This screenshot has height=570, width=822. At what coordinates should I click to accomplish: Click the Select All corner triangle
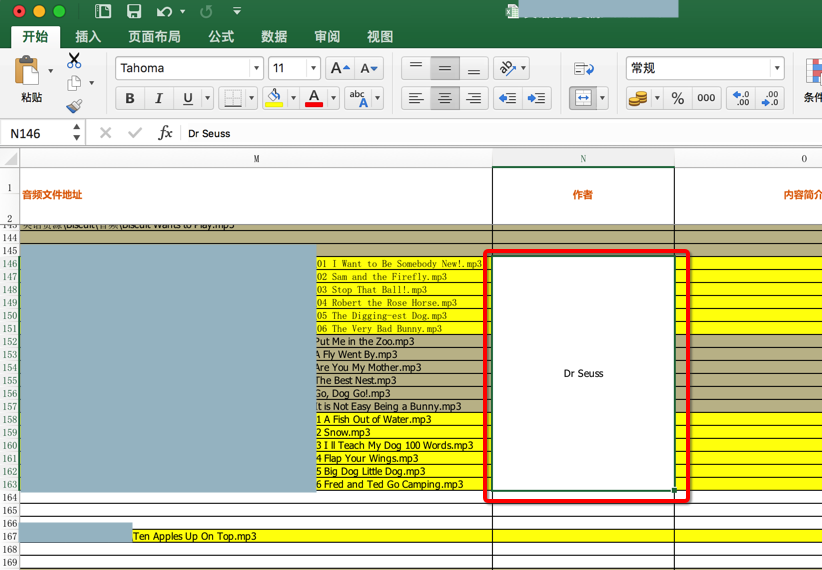click(10, 158)
